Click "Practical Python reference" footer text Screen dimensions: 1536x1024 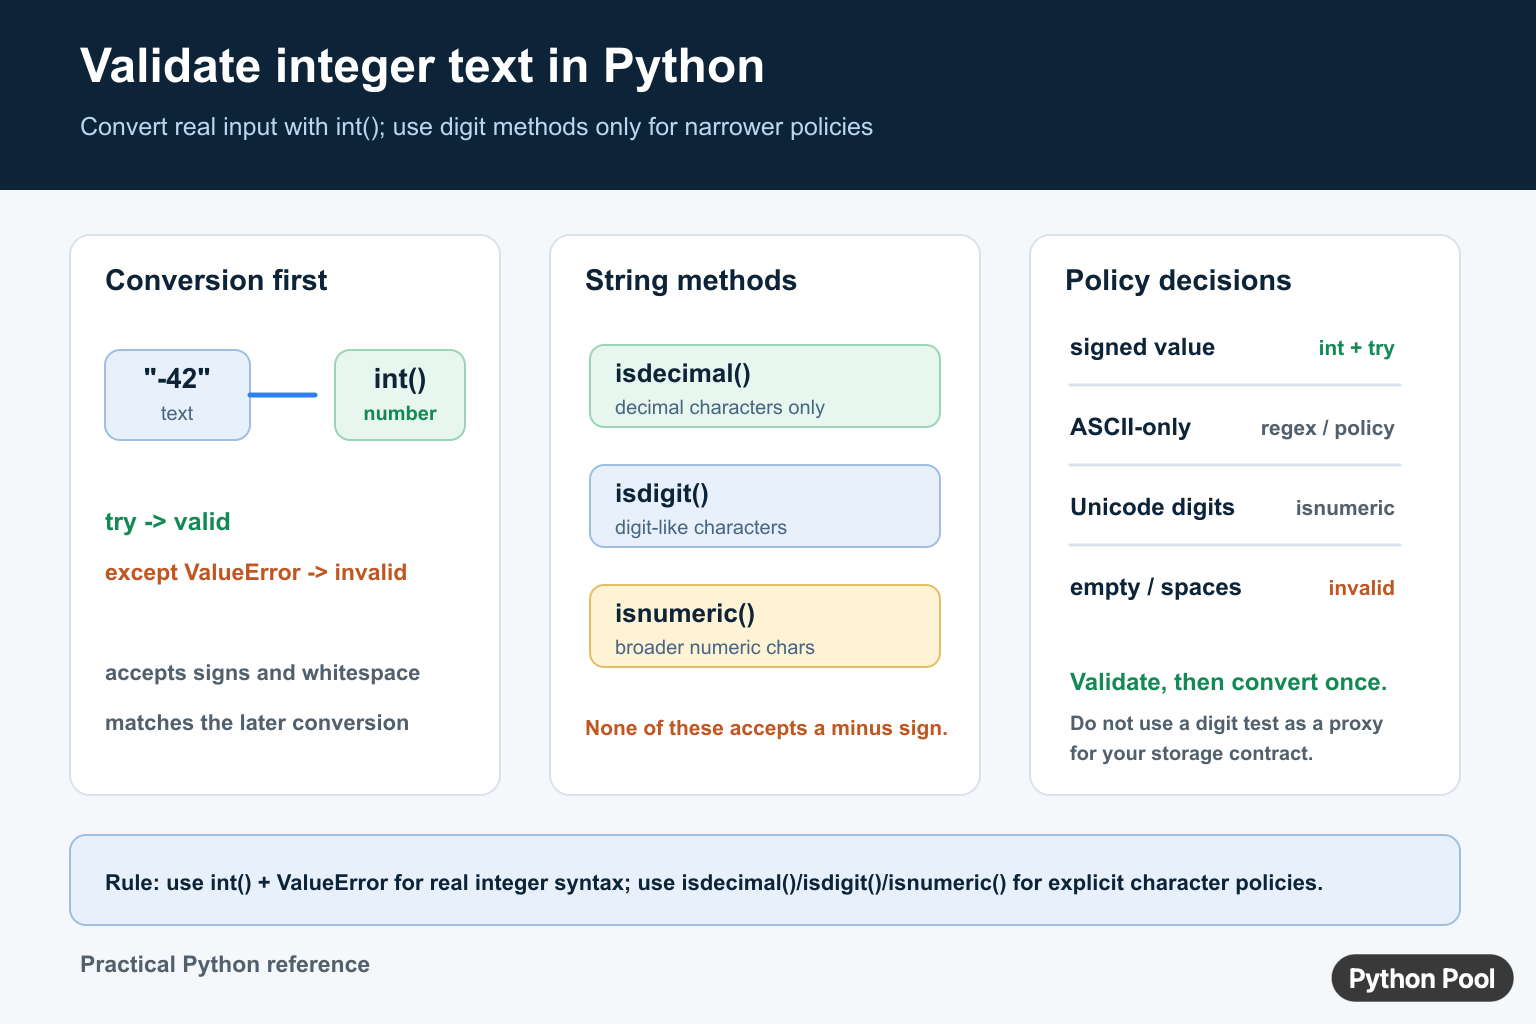coord(225,965)
